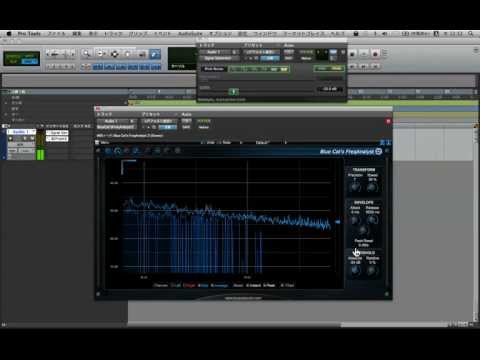Click the first blue icon in the FreqAnalyst toolbar

pos(108,151)
